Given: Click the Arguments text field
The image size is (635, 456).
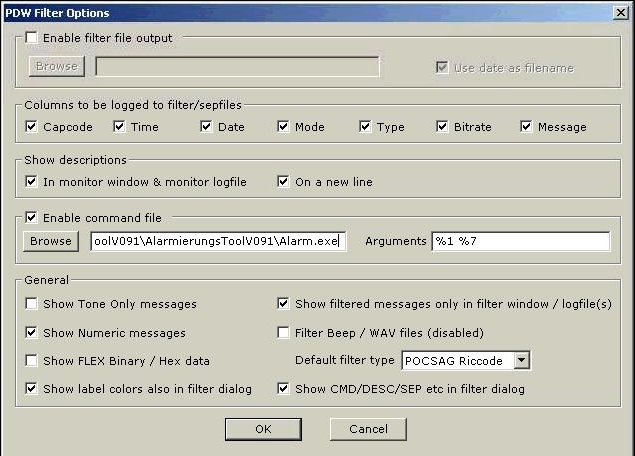Looking at the screenshot, I should coord(519,241).
